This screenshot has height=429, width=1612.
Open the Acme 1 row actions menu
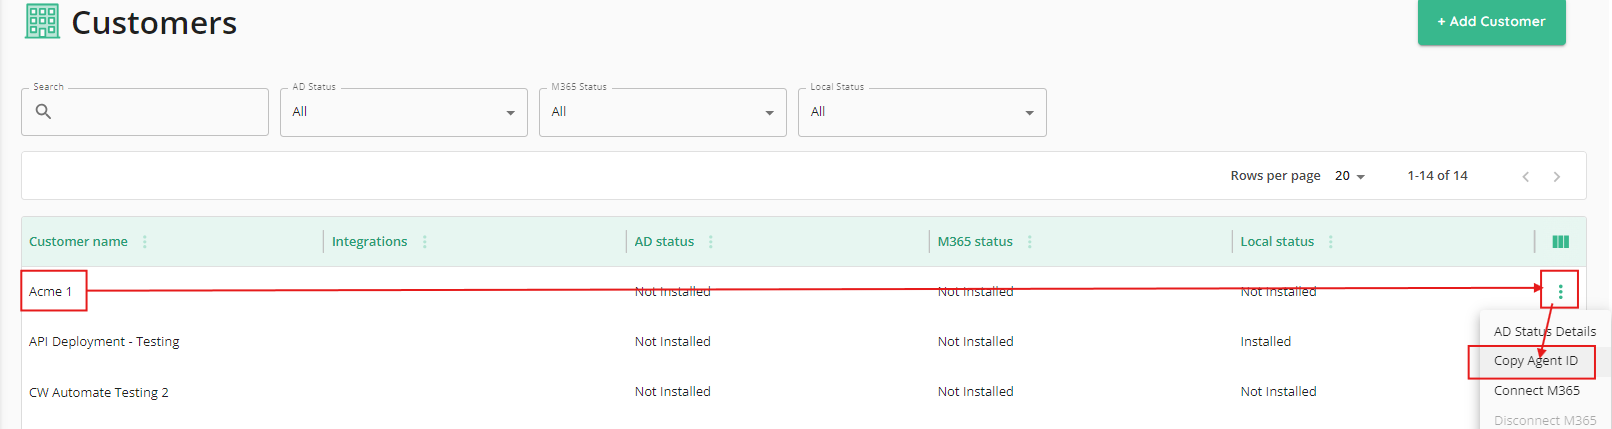tap(1560, 292)
